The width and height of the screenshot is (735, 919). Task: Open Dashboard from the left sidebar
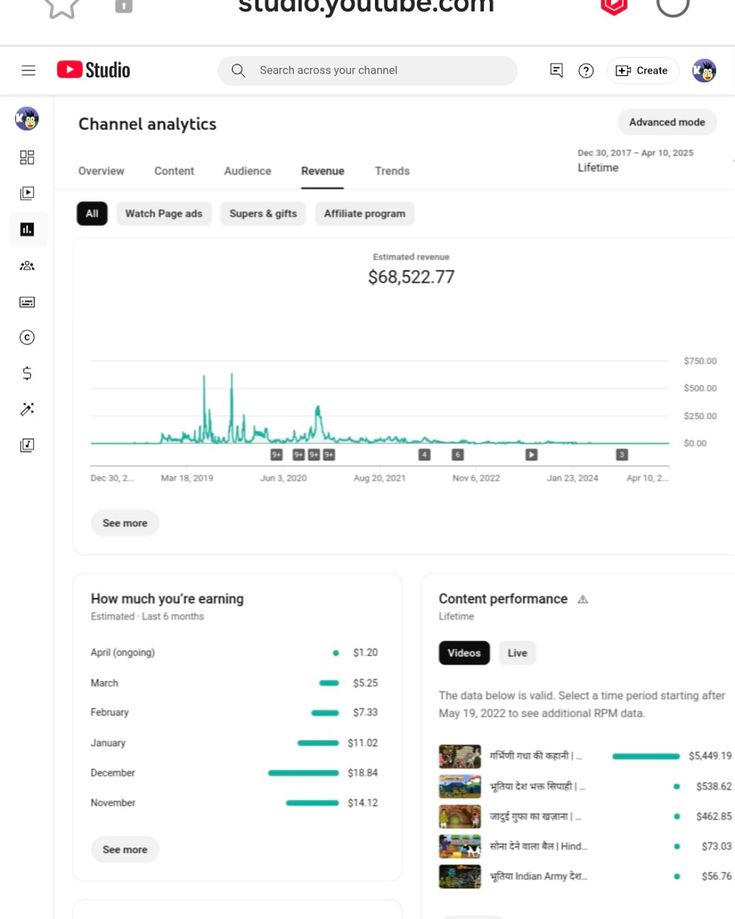[27, 157]
